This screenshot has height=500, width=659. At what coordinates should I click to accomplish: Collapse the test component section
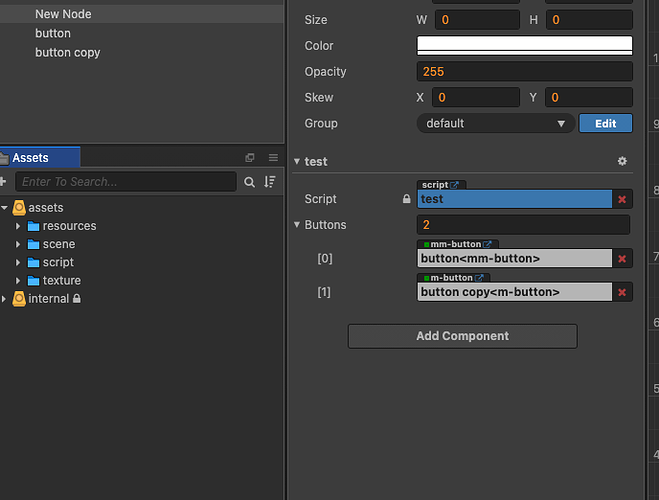pyautogui.click(x=297, y=161)
